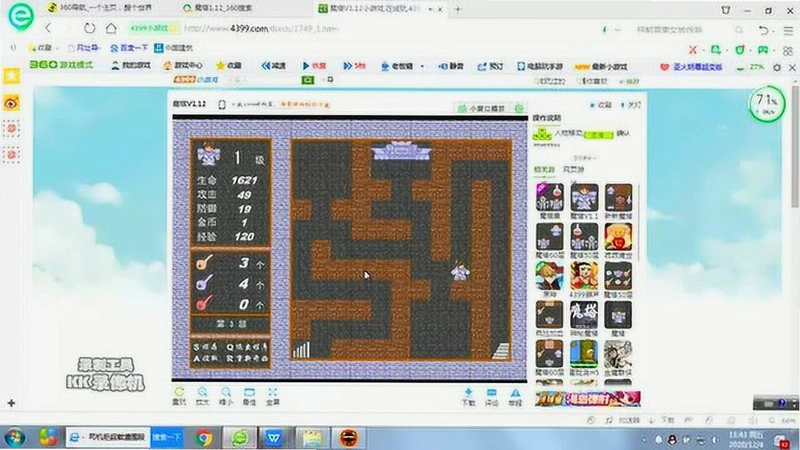Click the play speed button in game toolbar
Viewport: 800px width, 450px height.
pos(314,66)
